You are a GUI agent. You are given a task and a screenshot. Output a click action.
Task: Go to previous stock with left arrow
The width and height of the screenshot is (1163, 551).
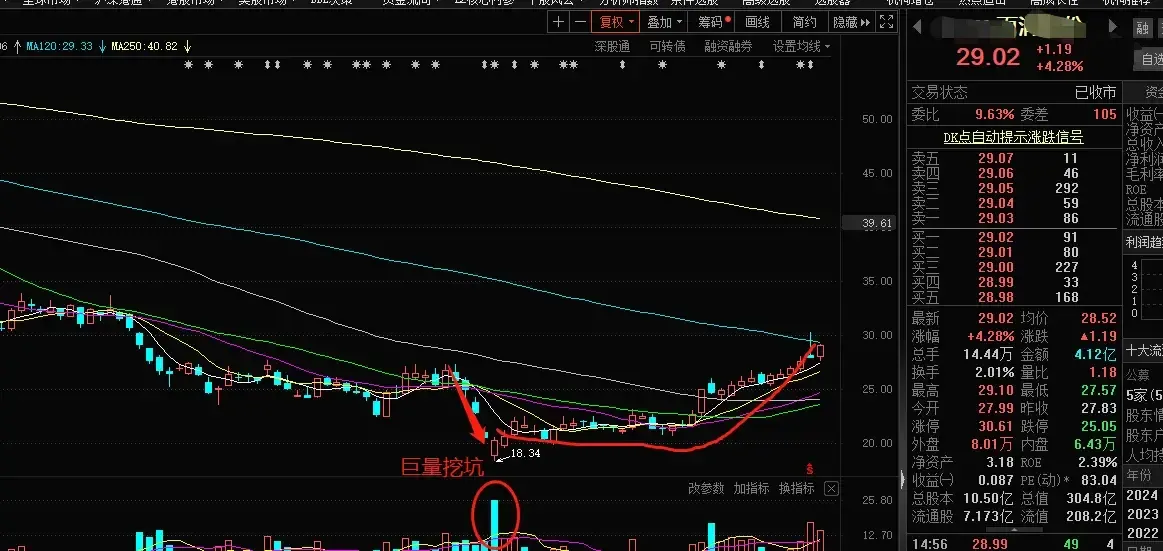point(917,27)
